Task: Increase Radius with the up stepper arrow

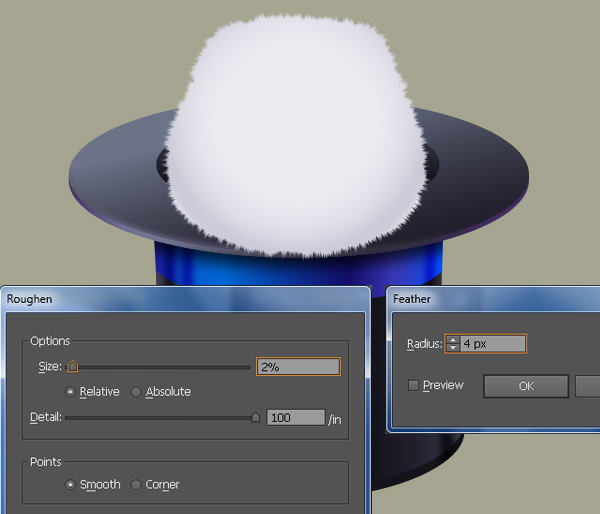Action: [453, 340]
